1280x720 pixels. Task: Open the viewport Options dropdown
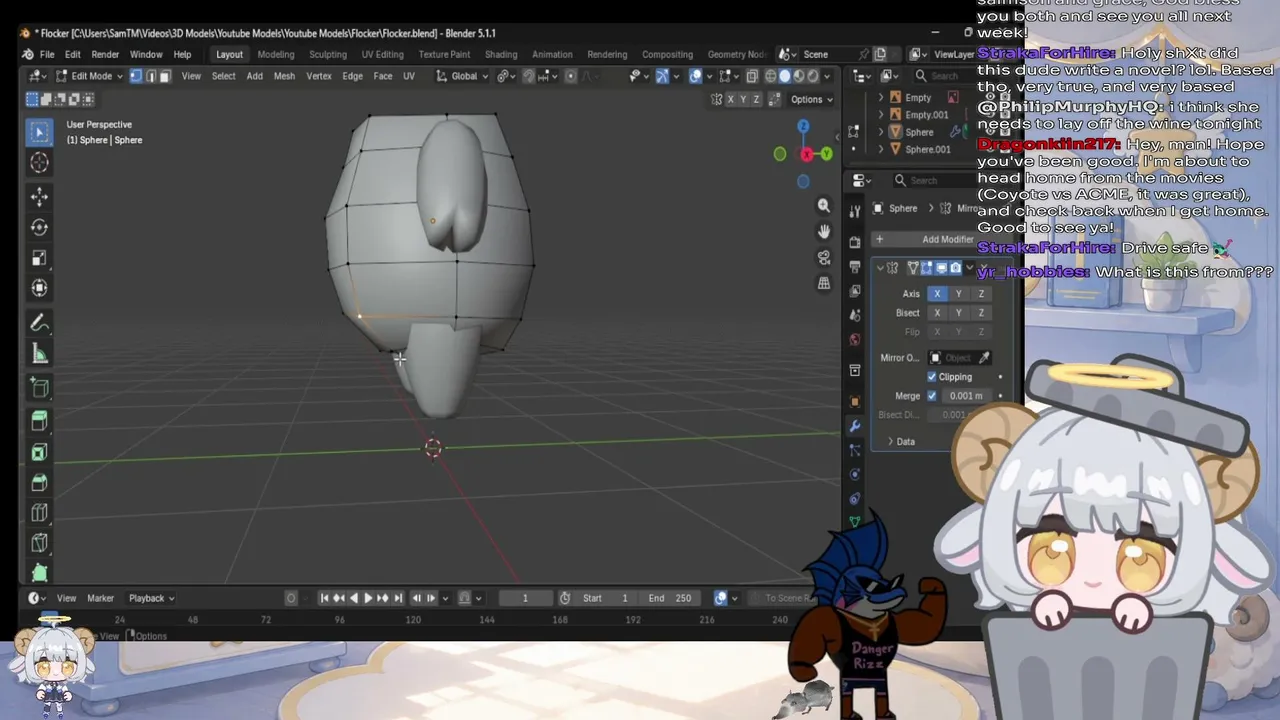tap(810, 99)
